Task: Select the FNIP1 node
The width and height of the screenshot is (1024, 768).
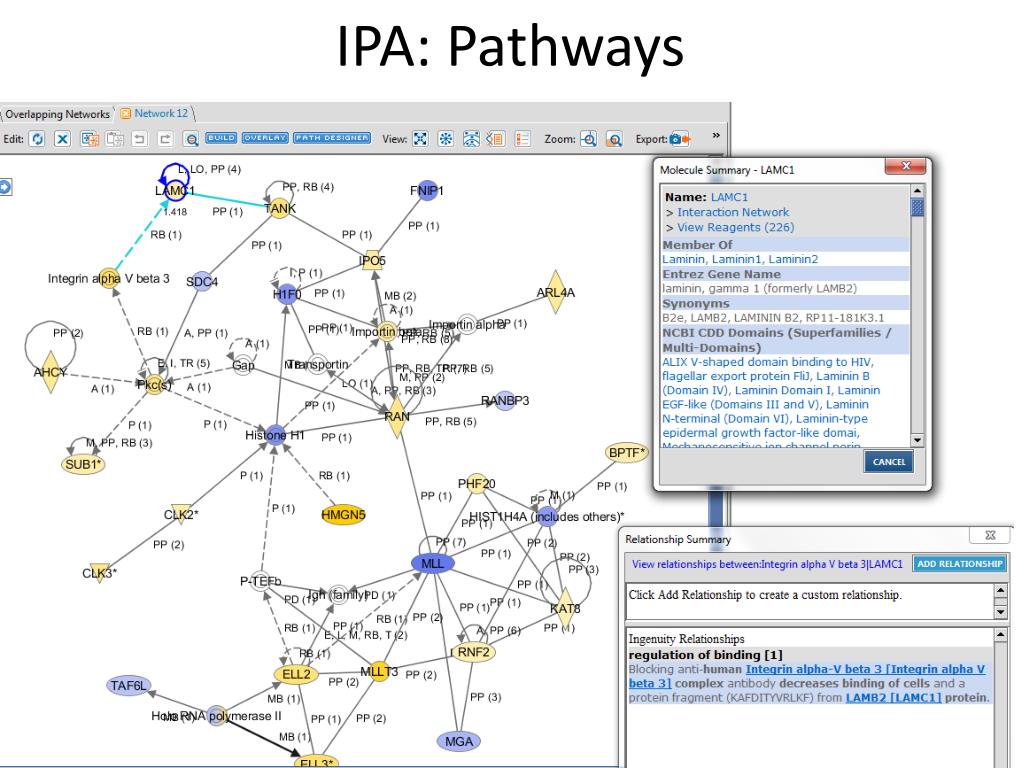Action: [x=426, y=191]
